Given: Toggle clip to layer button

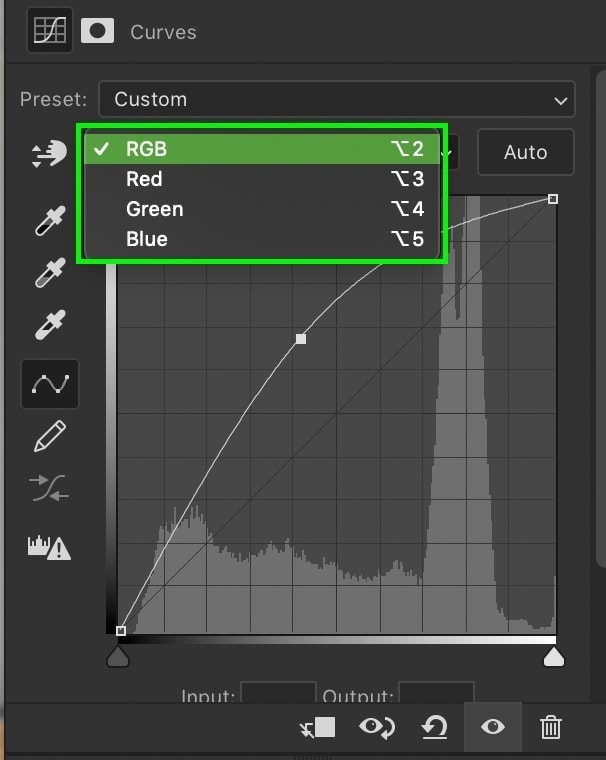Looking at the screenshot, I should coord(318,728).
